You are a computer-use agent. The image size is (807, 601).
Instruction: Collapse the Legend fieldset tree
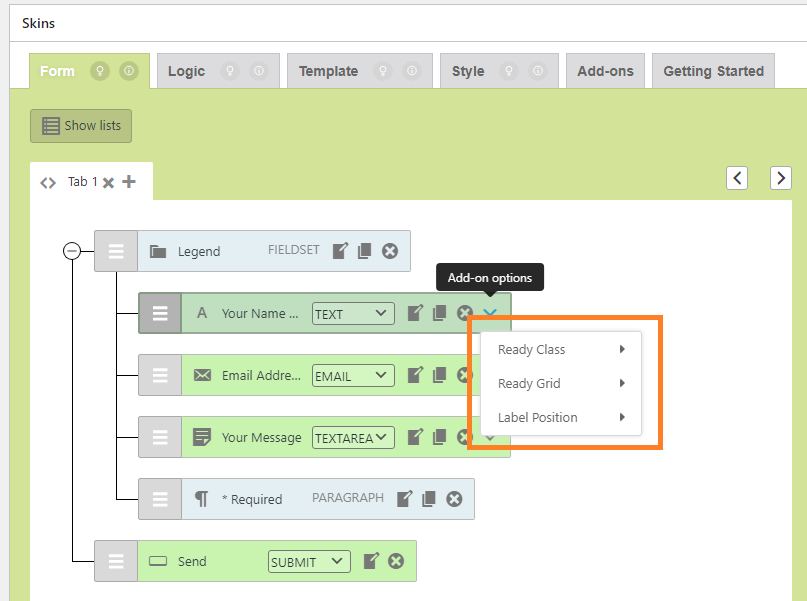tap(72, 251)
